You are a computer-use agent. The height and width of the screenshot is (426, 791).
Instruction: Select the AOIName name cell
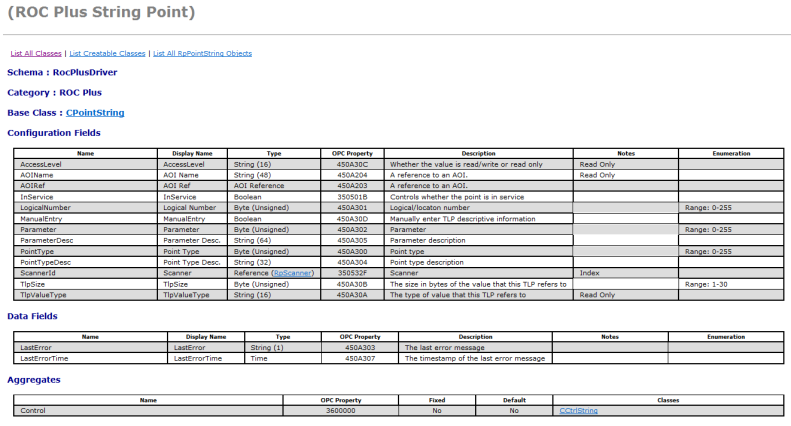[x=86, y=175]
